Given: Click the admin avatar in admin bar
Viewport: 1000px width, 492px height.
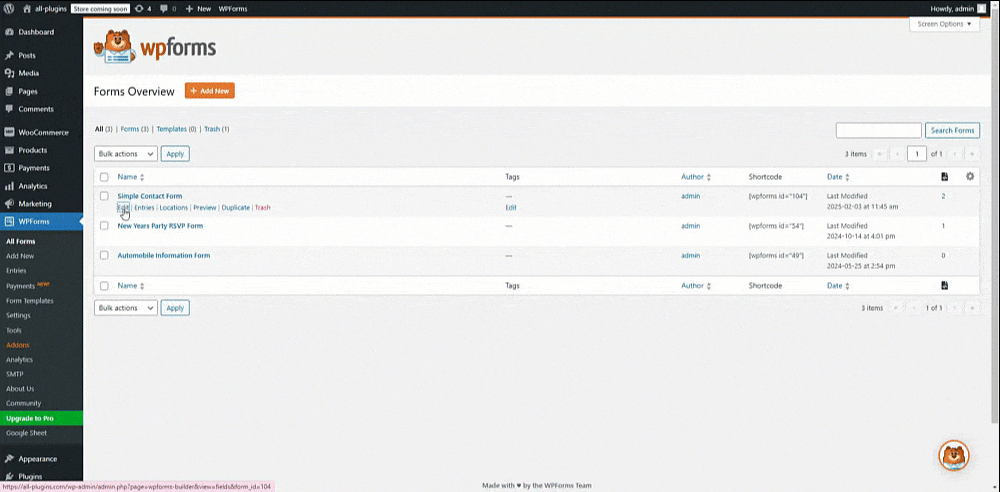Looking at the screenshot, I should click(982, 9).
